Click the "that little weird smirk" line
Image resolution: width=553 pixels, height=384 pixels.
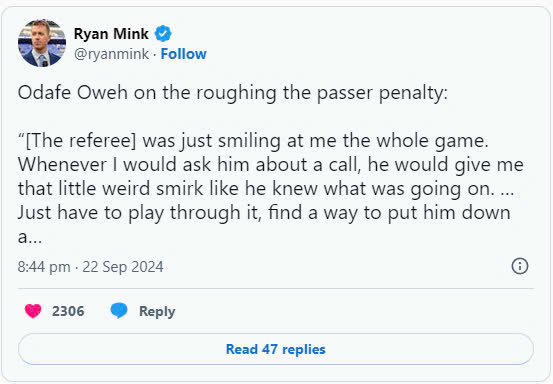(266, 189)
